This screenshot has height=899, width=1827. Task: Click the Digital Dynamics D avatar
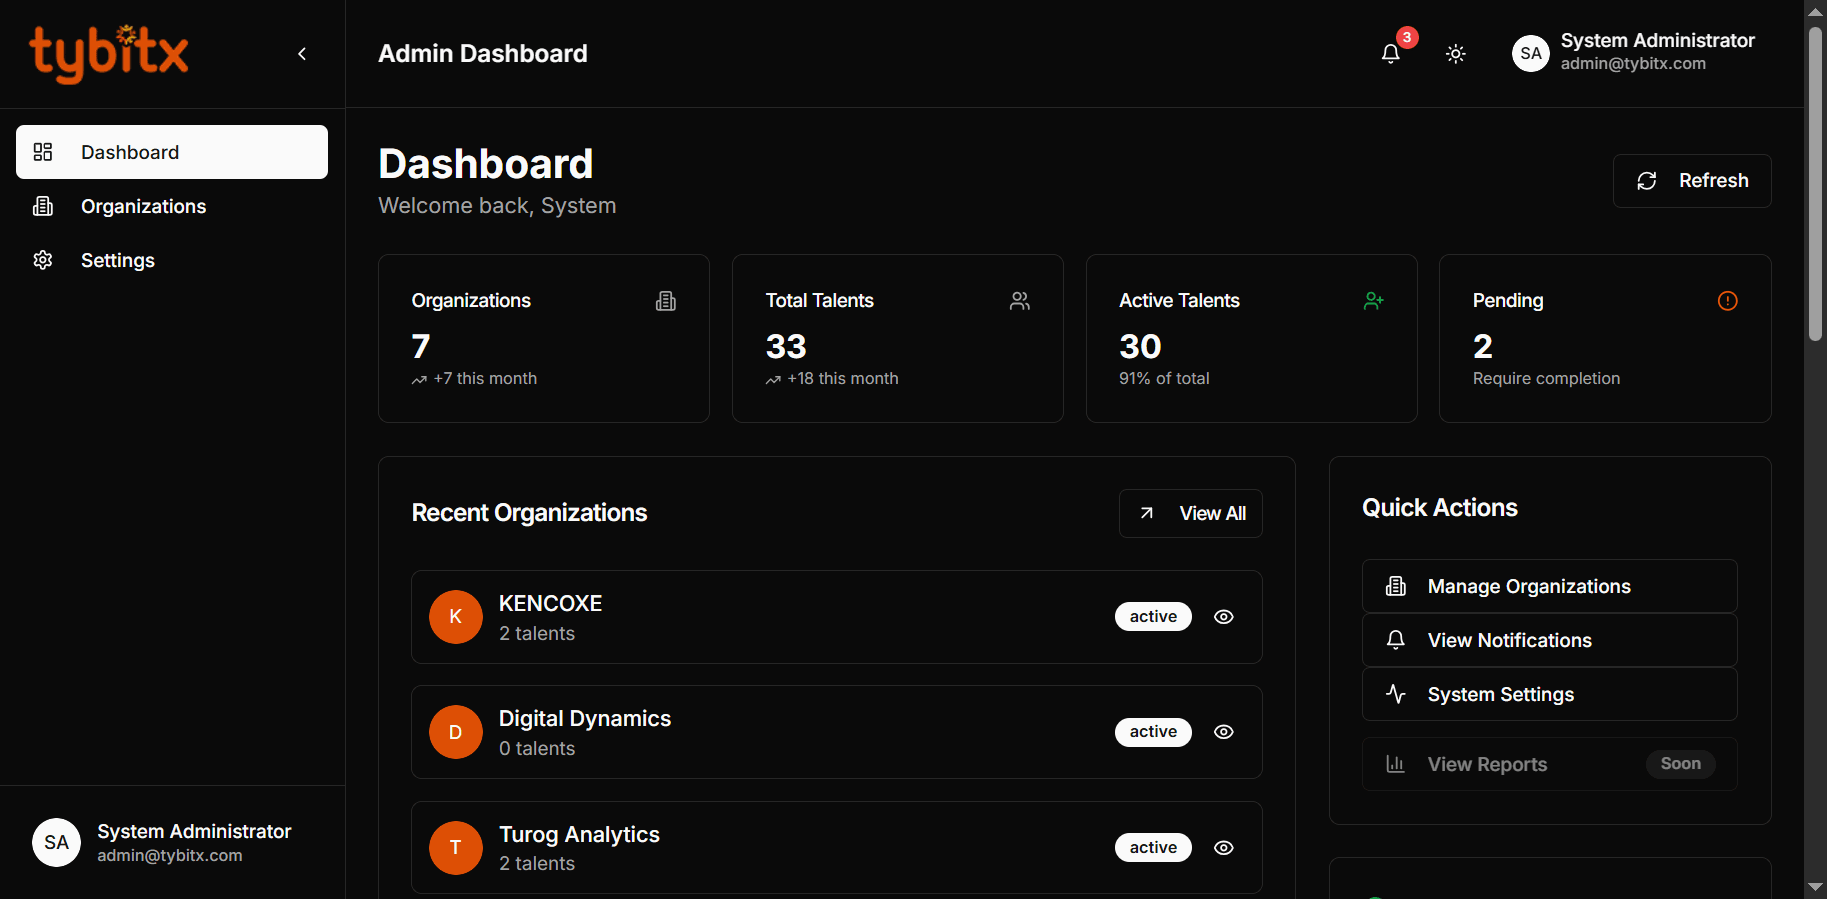click(456, 732)
